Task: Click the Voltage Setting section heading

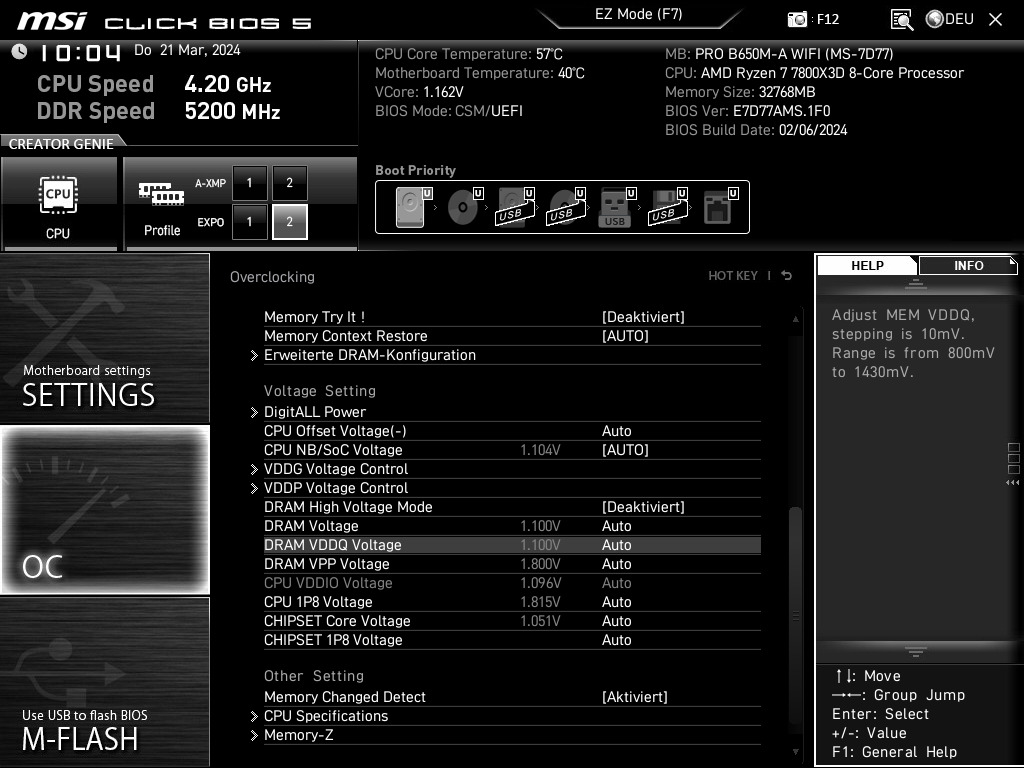Action: pyautogui.click(x=320, y=391)
